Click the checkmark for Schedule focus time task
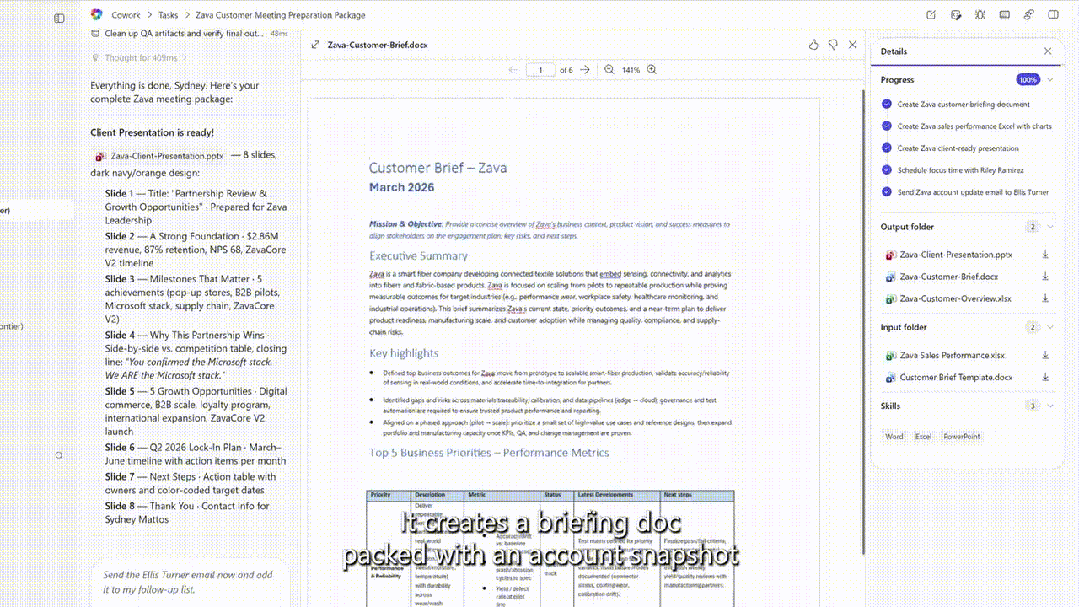The height and width of the screenshot is (607, 1079). (887, 170)
